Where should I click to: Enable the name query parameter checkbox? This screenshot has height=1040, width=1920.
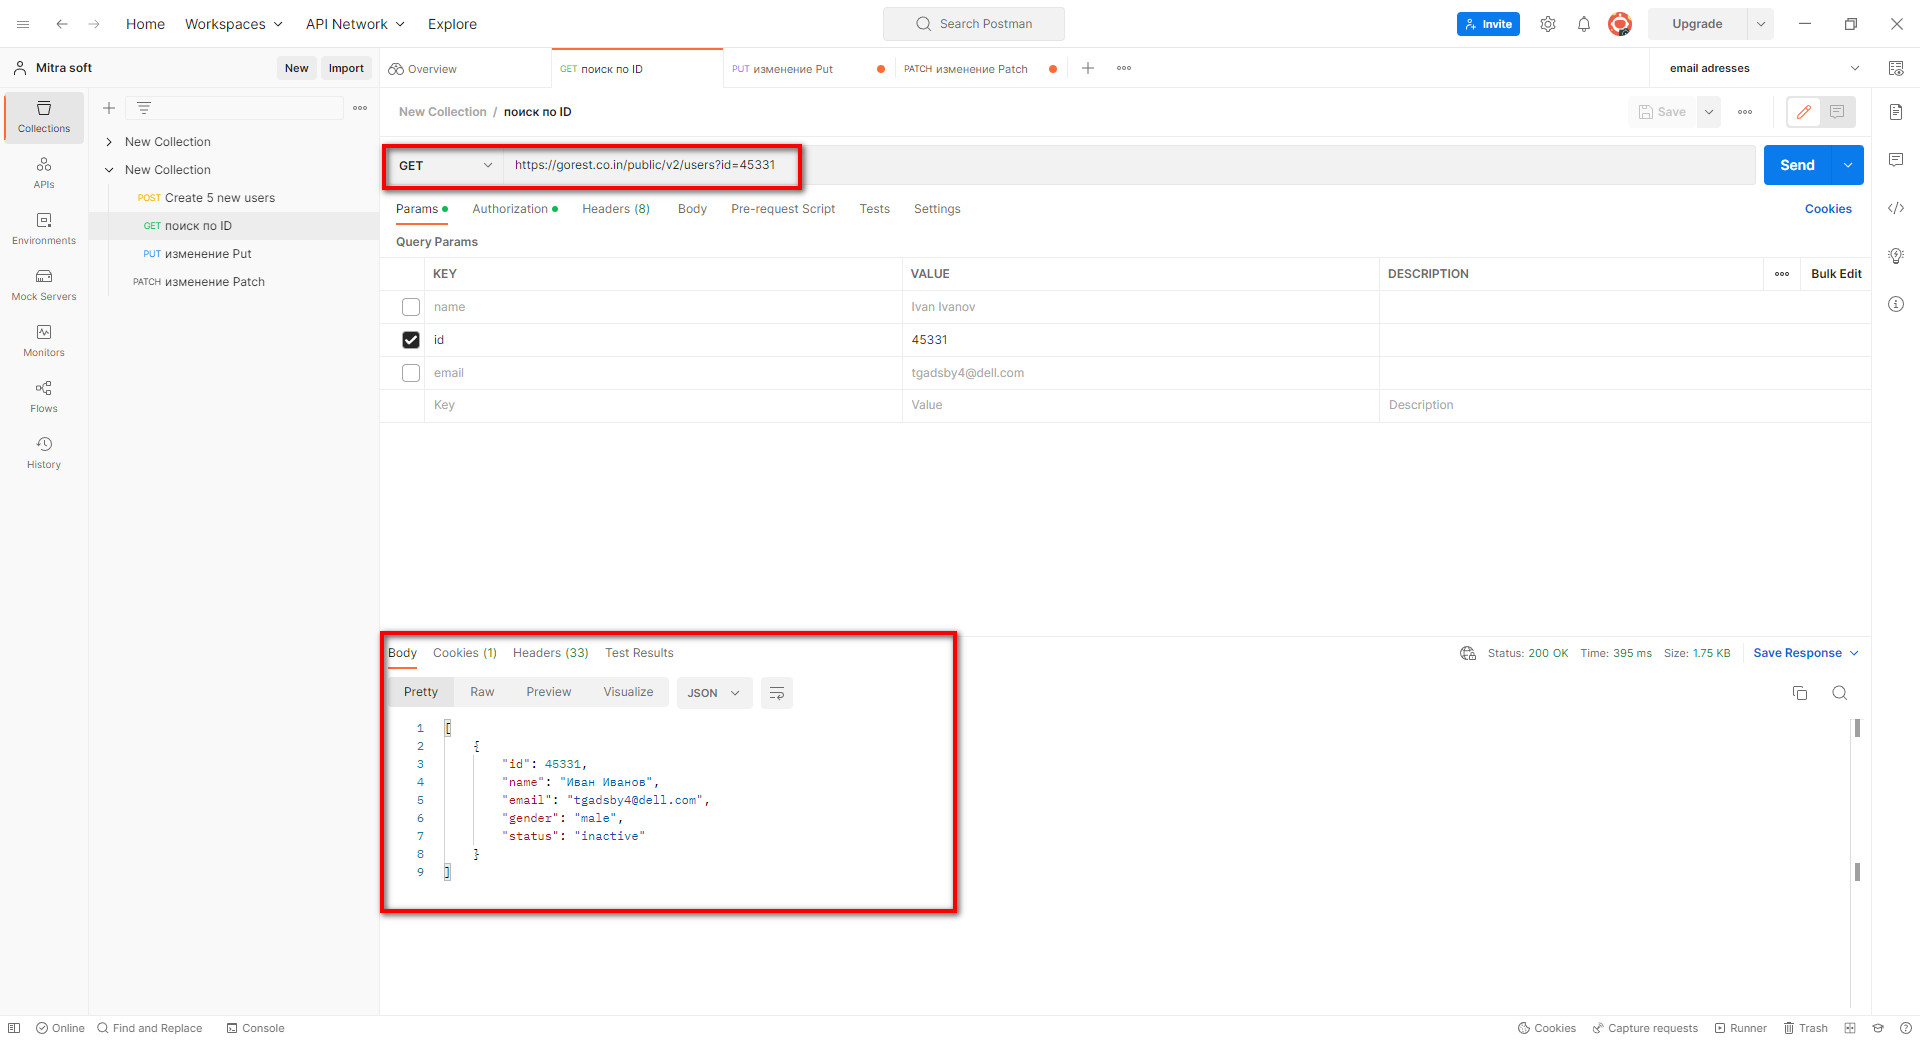point(411,307)
